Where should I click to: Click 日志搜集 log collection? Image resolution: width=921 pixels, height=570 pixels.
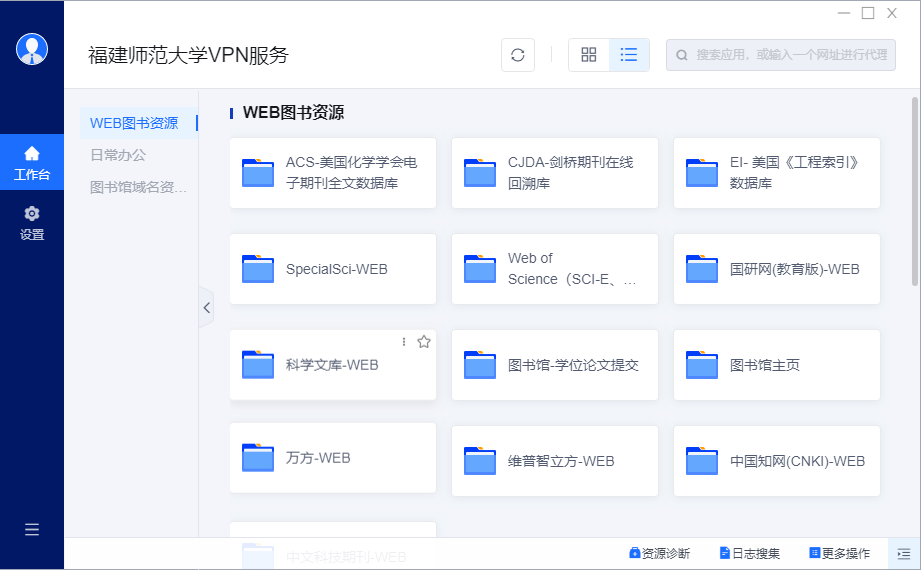click(x=749, y=553)
